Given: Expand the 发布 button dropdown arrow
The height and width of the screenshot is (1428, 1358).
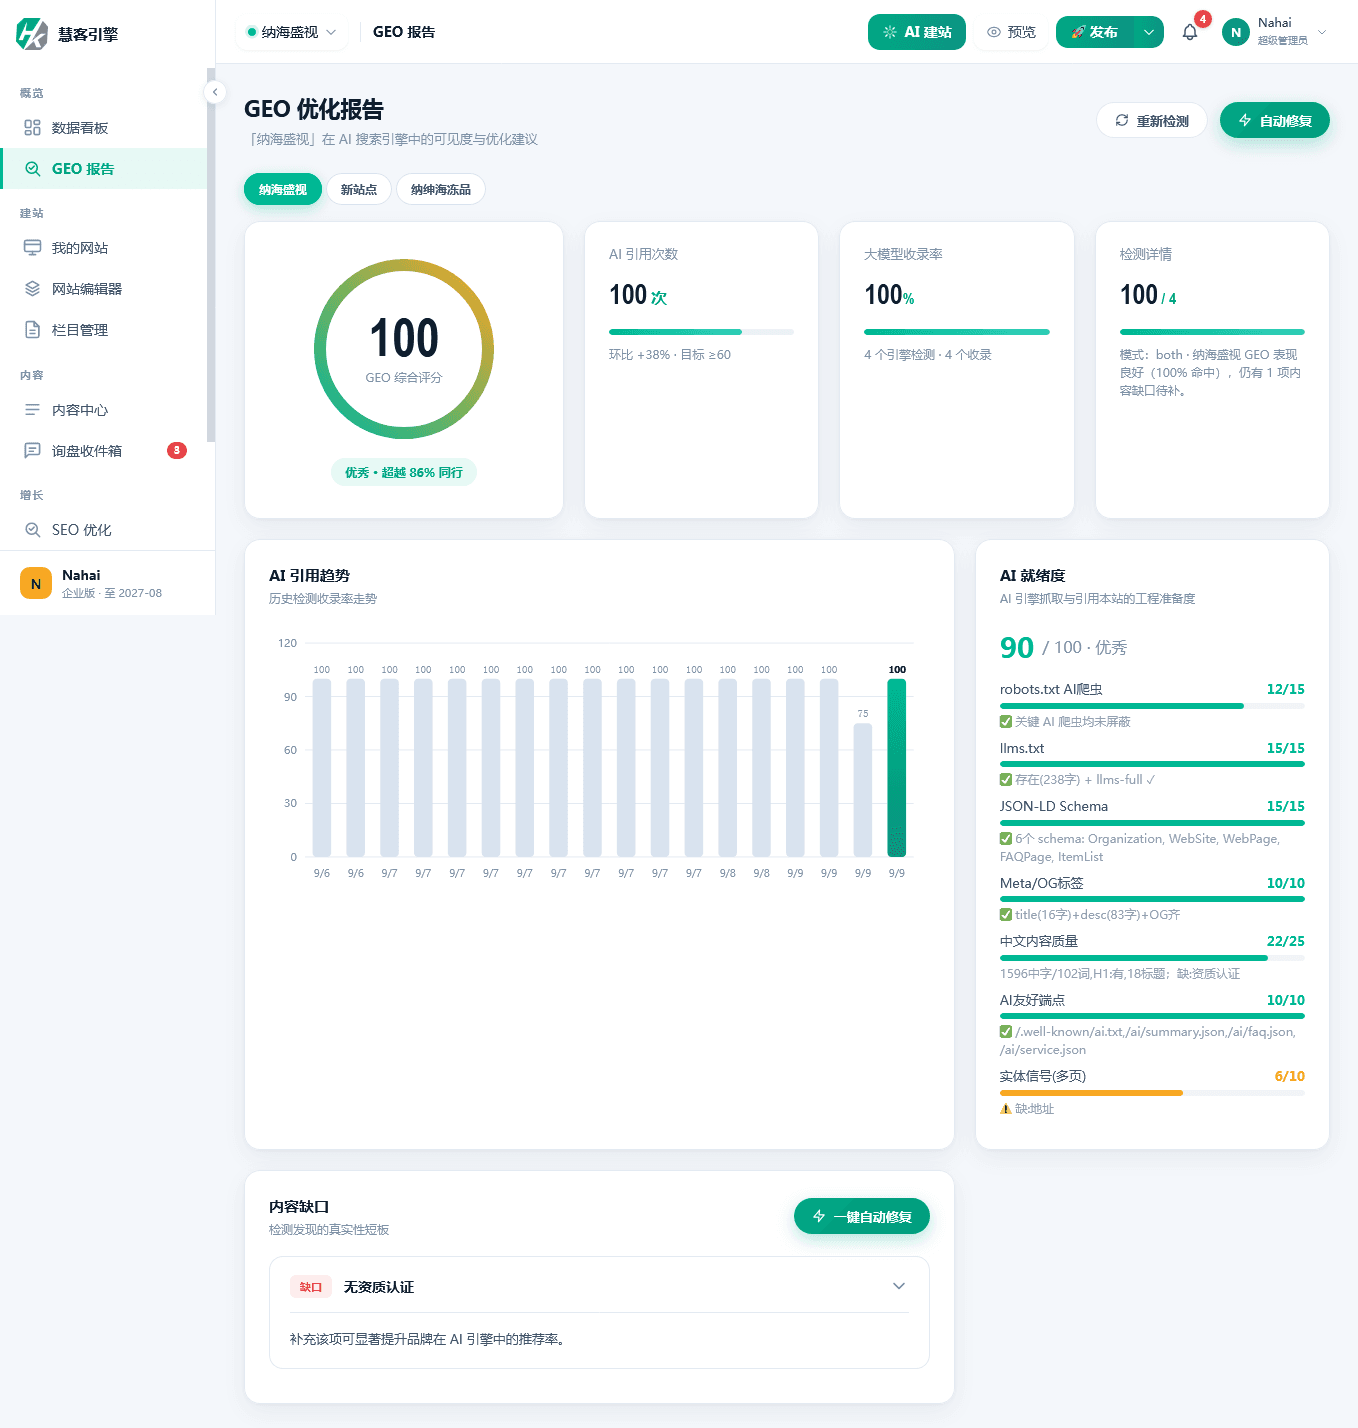Looking at the screenshot, I should pos(1149,32).
